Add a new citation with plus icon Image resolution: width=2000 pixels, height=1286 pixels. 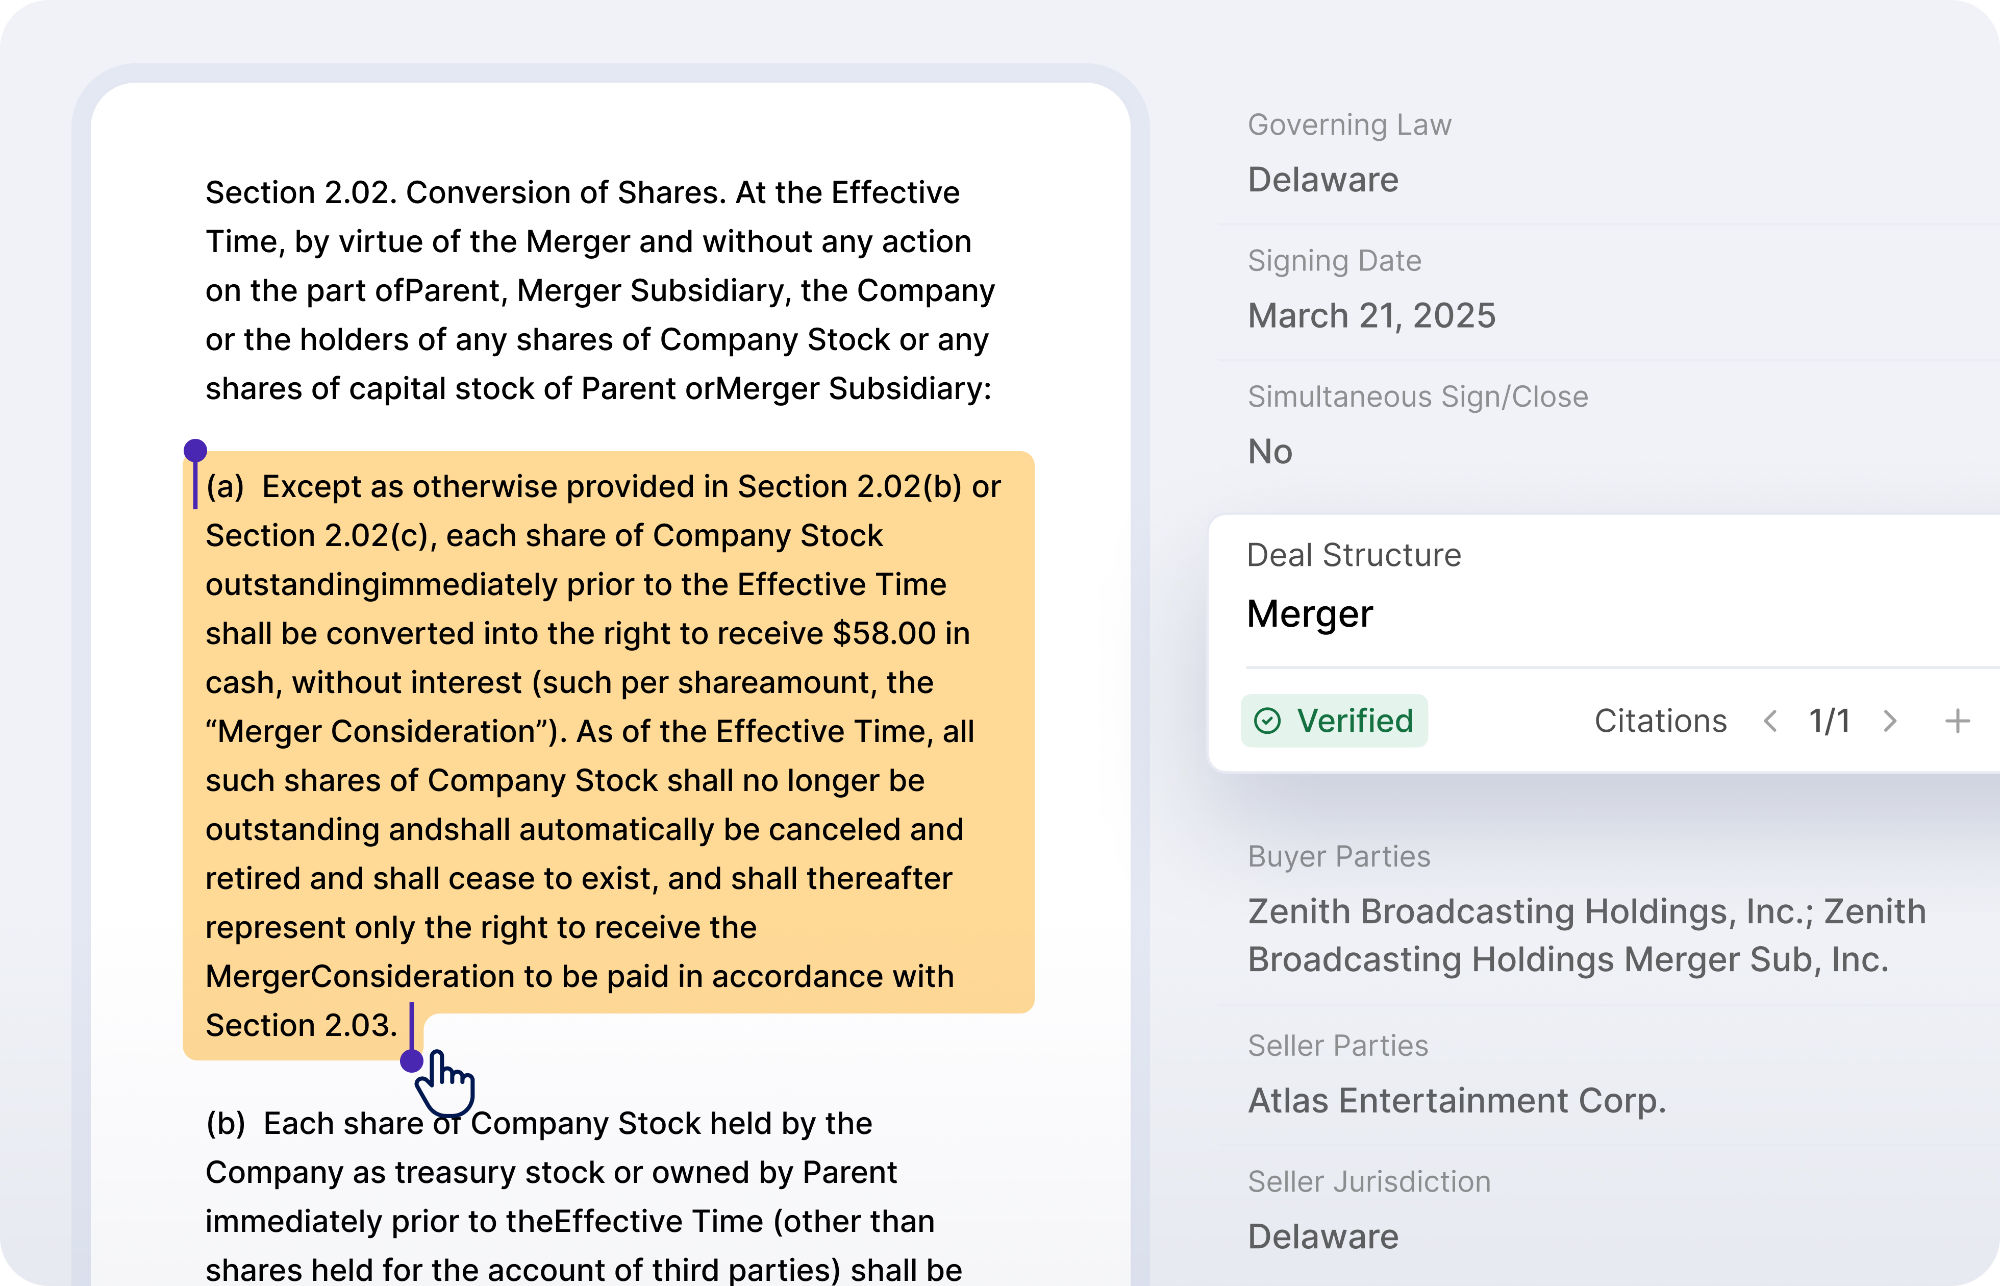point(1957,721)
